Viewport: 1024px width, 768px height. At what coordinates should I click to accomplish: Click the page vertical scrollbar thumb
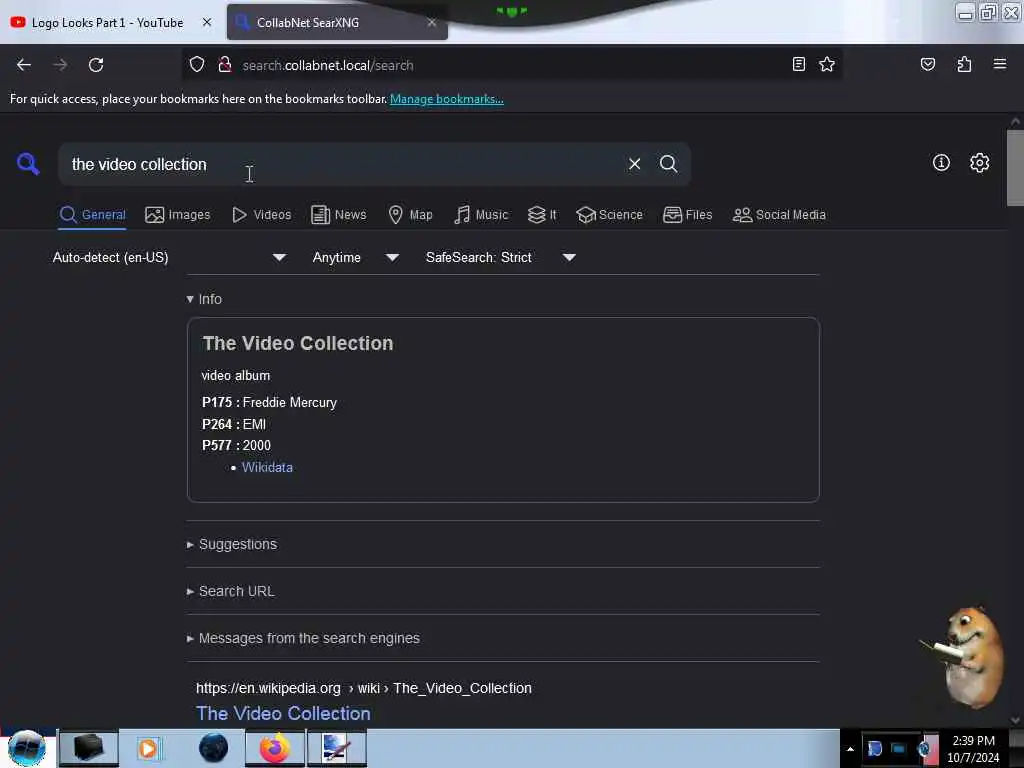(1015, 168)
